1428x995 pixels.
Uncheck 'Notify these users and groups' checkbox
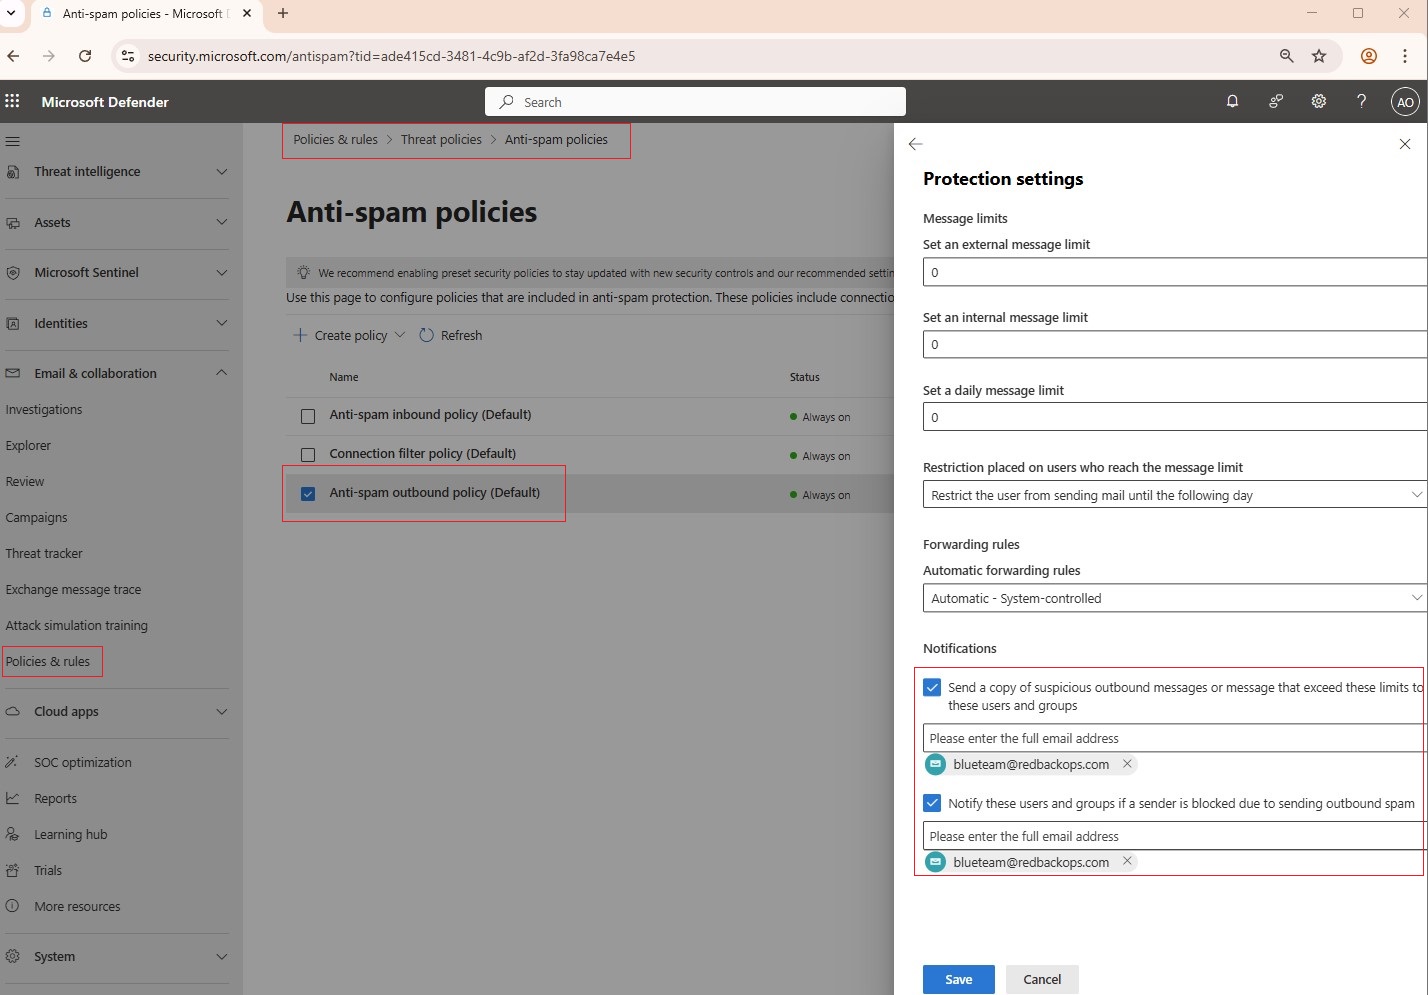click(x=932, y=803)
